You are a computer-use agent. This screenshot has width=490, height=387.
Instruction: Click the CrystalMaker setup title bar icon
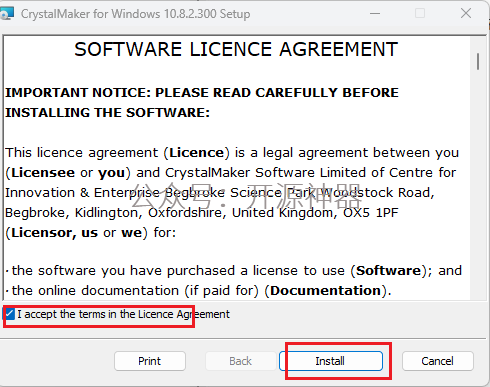click(x=7, y=14)
